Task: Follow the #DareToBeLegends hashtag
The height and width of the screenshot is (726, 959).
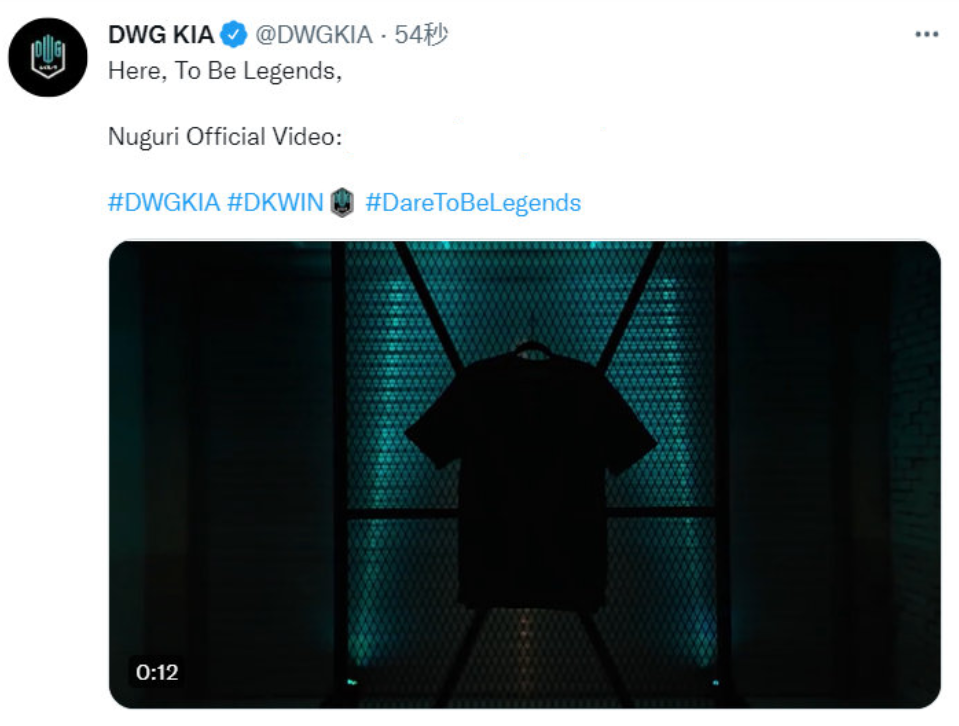Action: tap(473, 202)
